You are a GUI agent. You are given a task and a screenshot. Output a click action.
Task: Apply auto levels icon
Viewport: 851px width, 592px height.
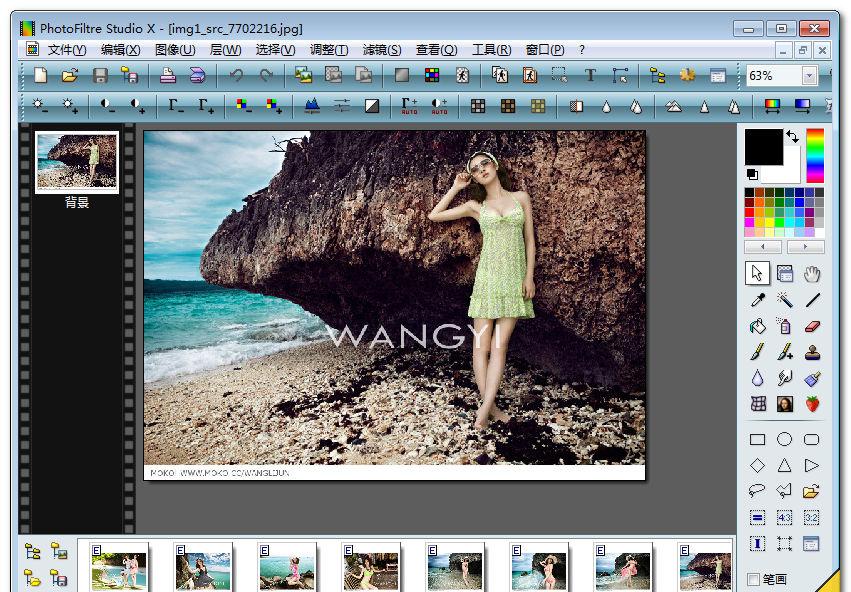click(409, 105)
